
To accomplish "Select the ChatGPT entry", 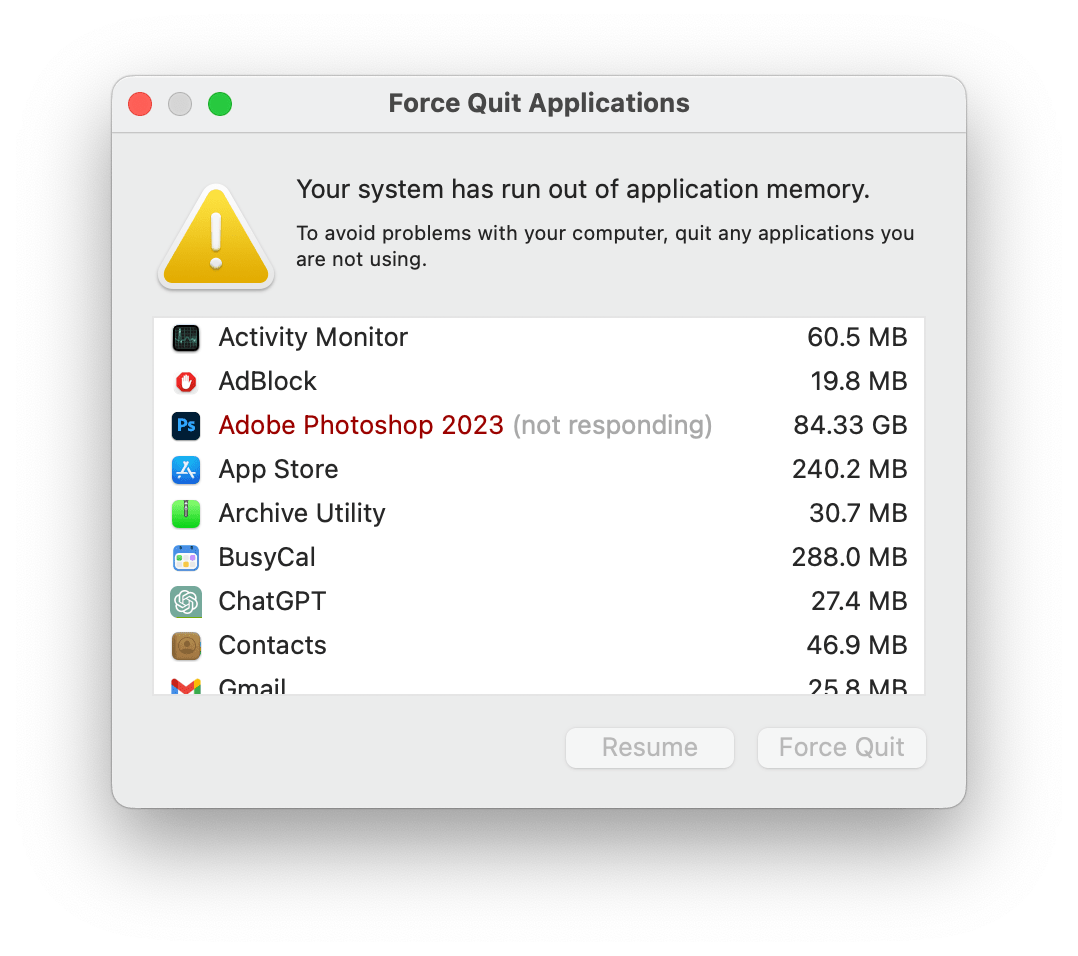I will [x=272, y=602].
